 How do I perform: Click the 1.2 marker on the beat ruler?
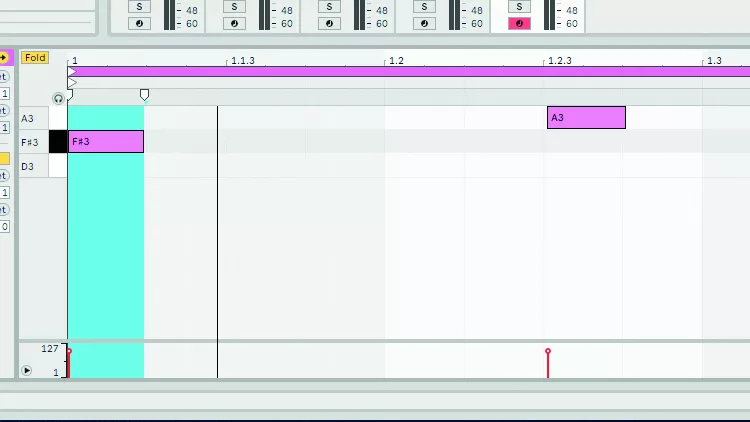click(x=395, y=61)
